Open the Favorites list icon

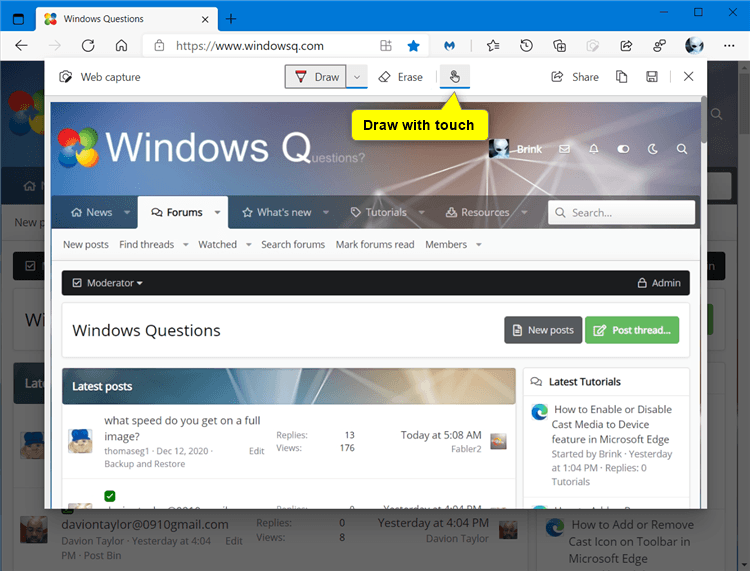coord(493,46)
